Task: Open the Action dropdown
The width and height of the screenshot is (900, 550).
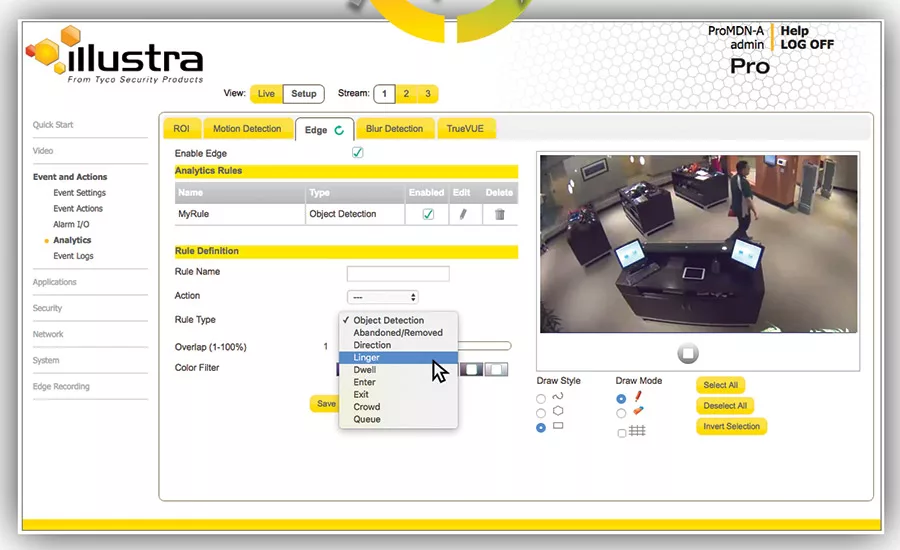Action: coord(382,297)
